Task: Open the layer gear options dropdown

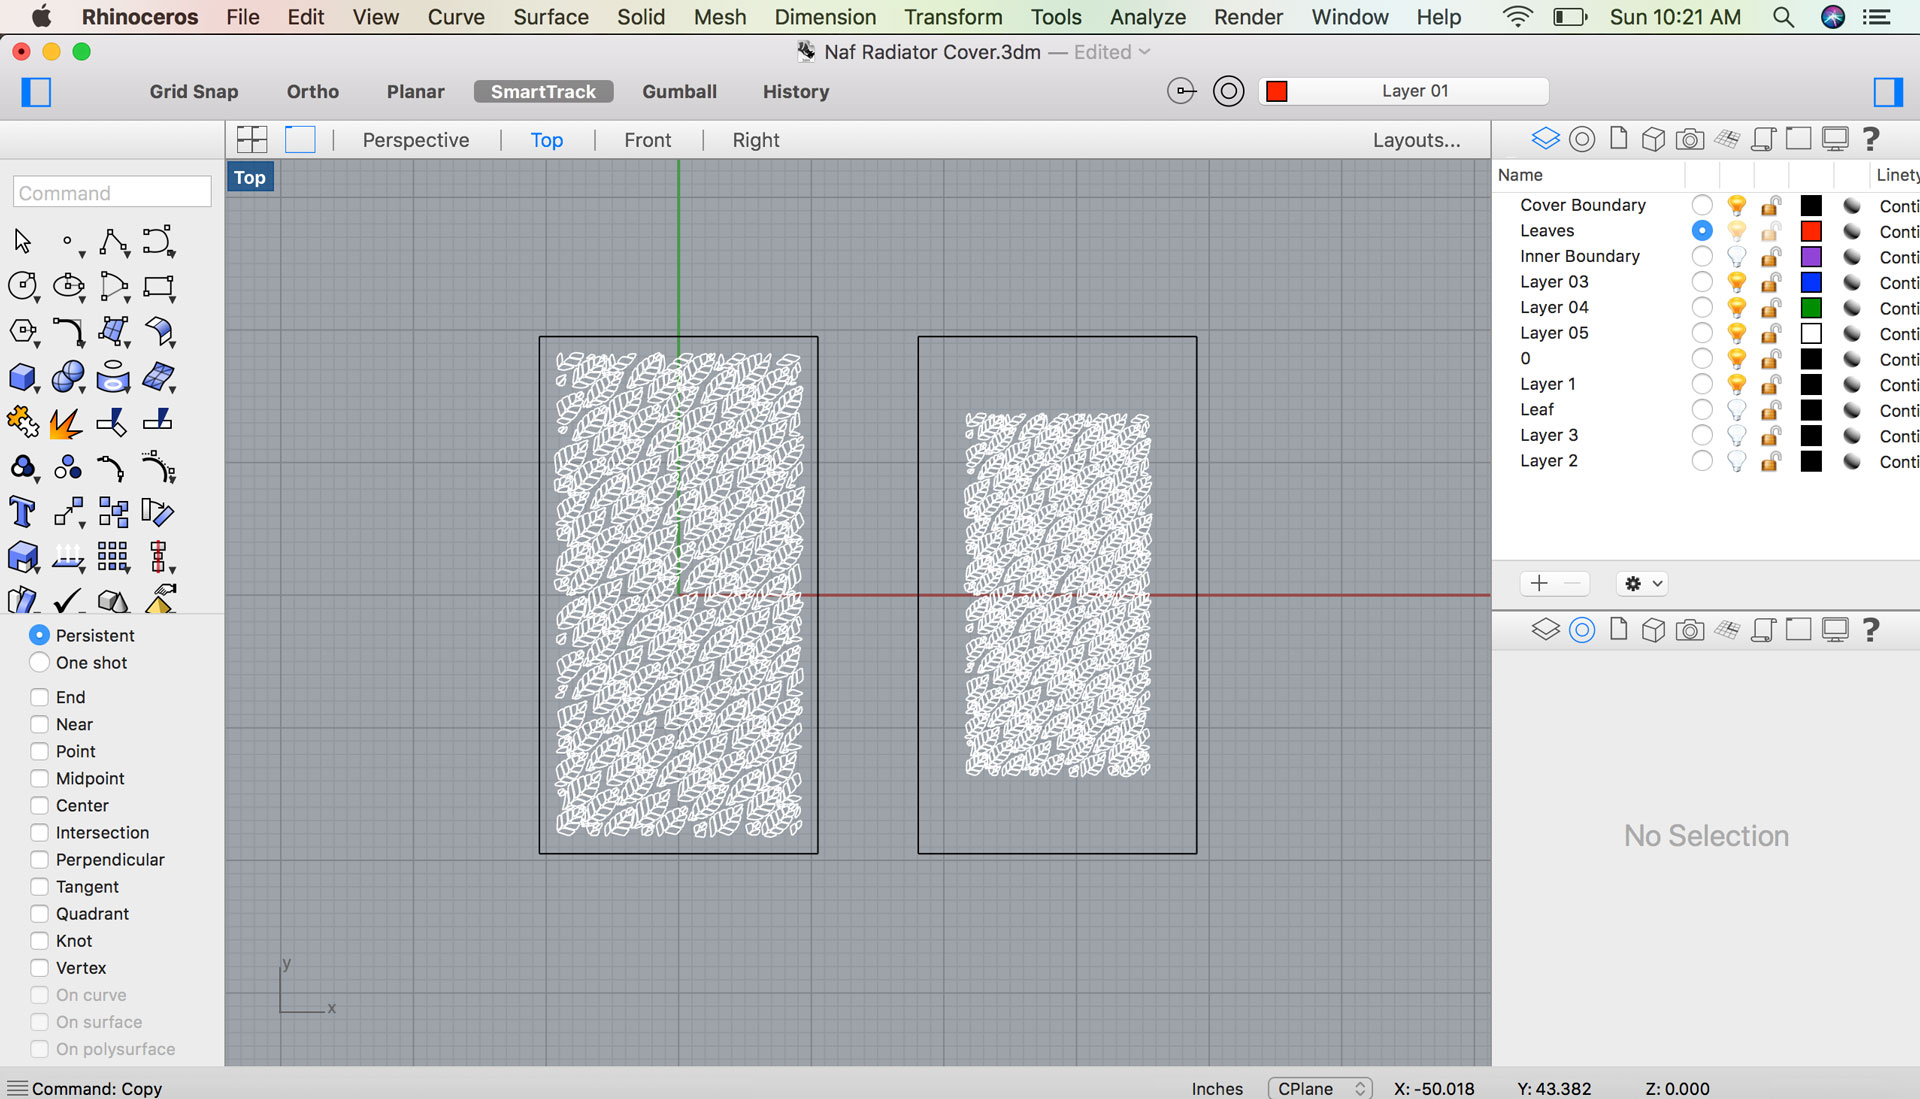Action: point(1642,584)
